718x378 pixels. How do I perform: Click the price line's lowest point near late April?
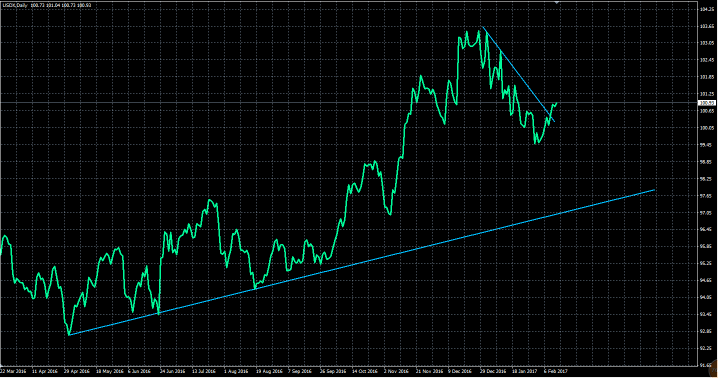coord(69,334)
